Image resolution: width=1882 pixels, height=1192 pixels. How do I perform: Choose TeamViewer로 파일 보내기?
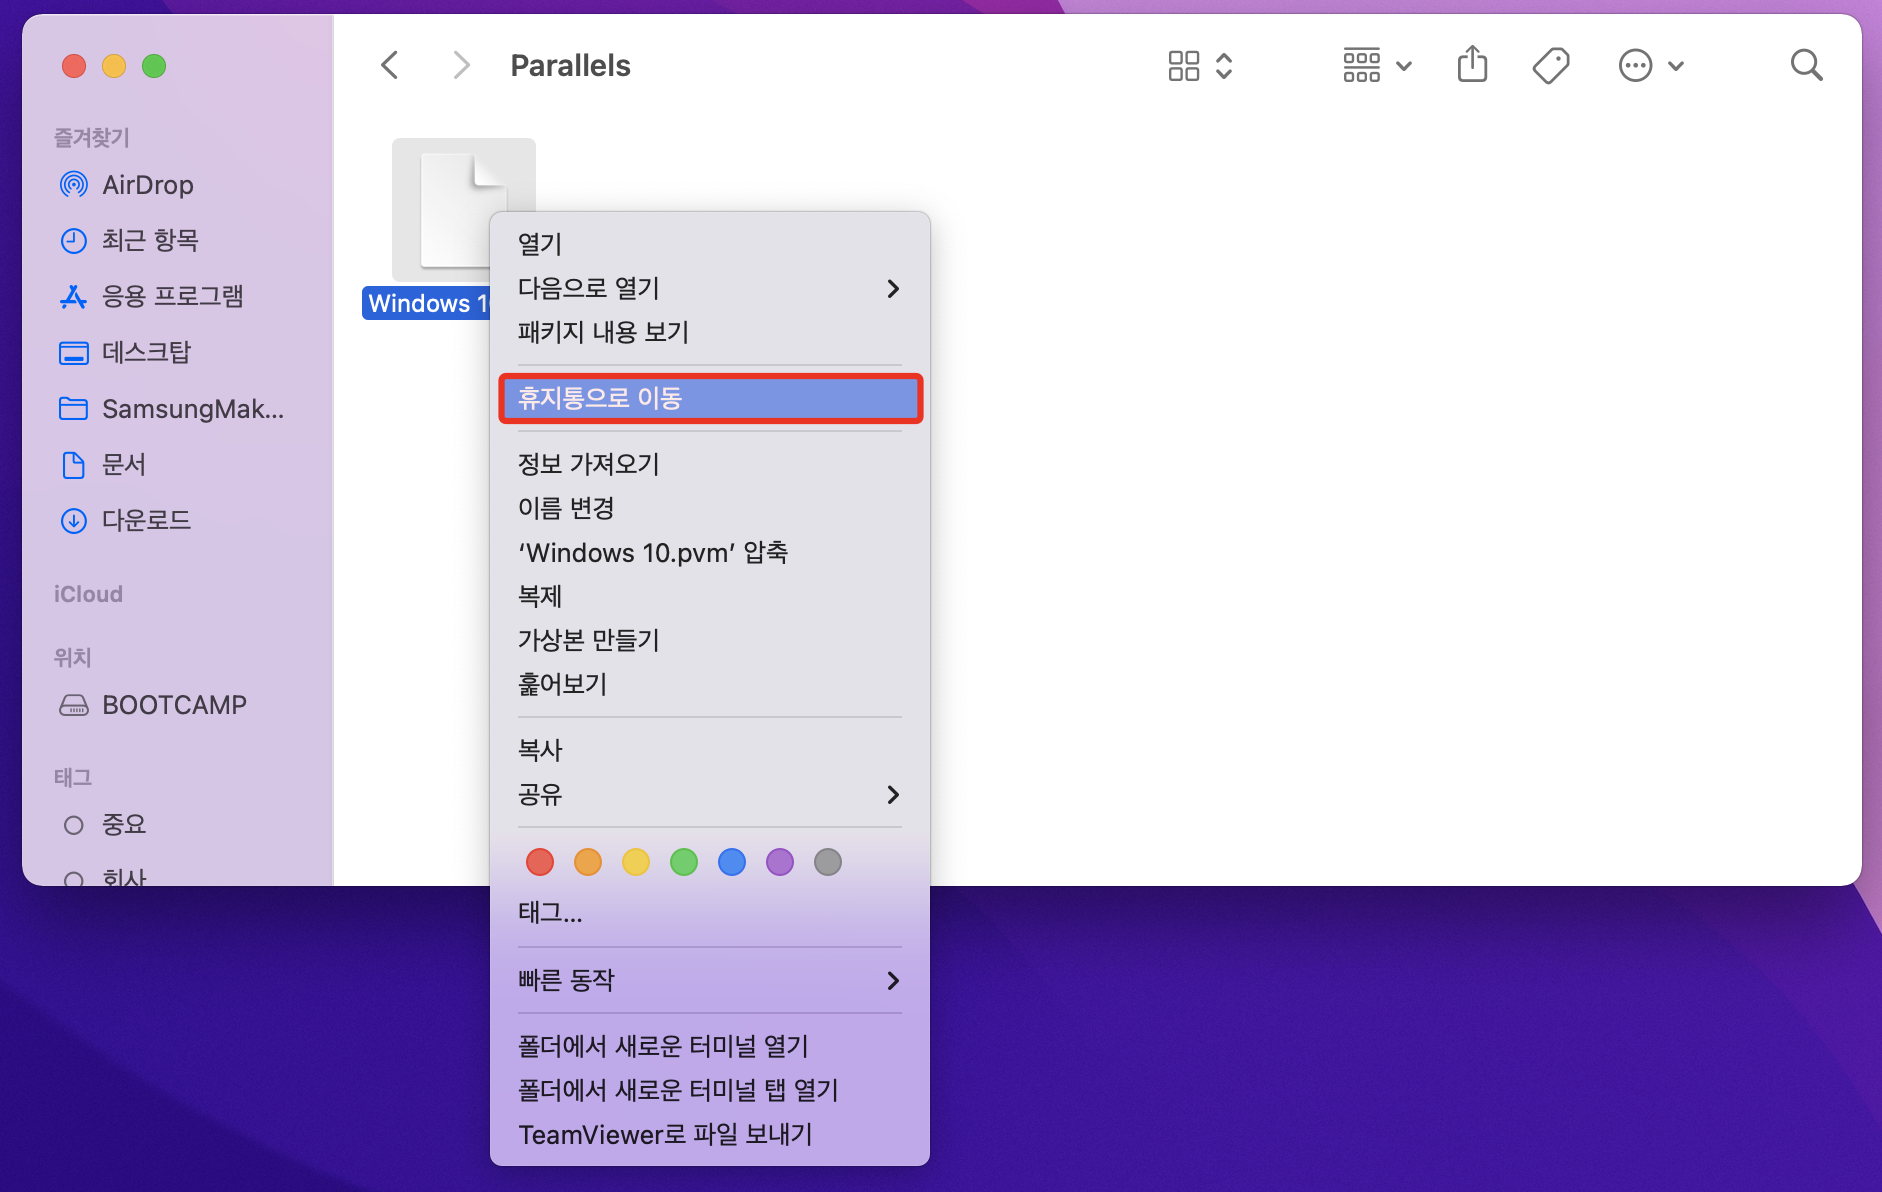coord(710,1134)
